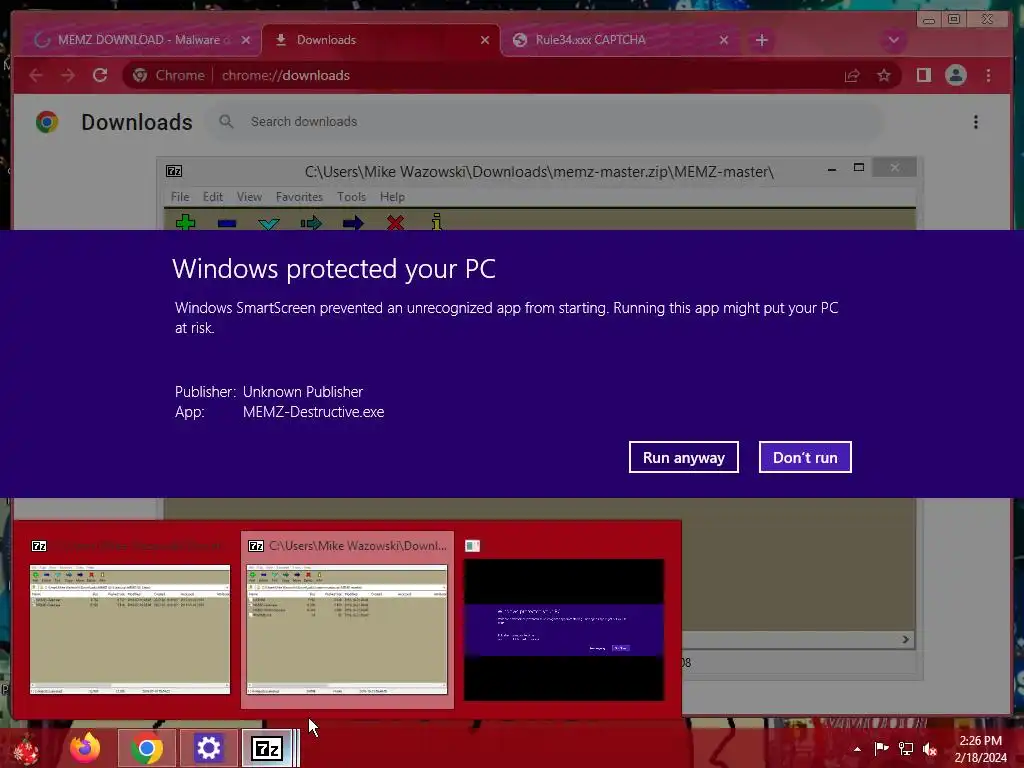Viewport: 1024px width, 768px height.
Task: Close the MEMZ DOWNLOAD tab
Action: pos(246,40)
